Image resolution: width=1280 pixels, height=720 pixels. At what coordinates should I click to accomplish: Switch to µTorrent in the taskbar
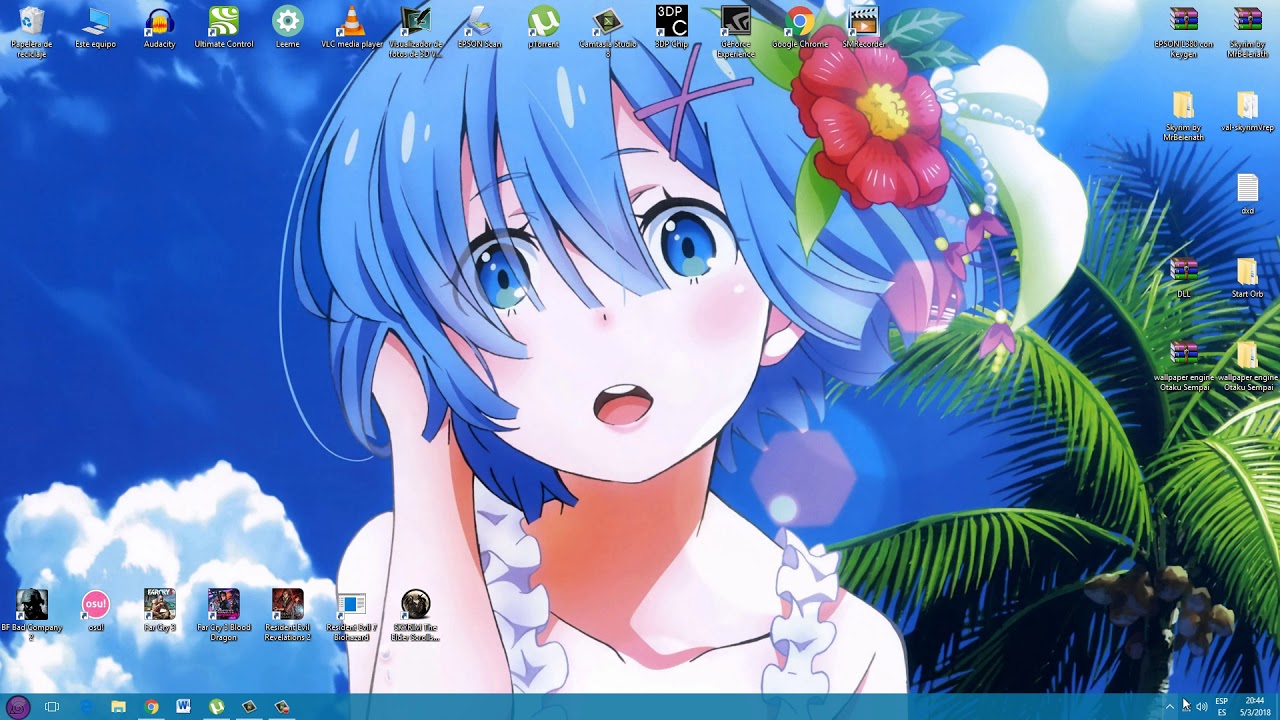pos(216,707)
